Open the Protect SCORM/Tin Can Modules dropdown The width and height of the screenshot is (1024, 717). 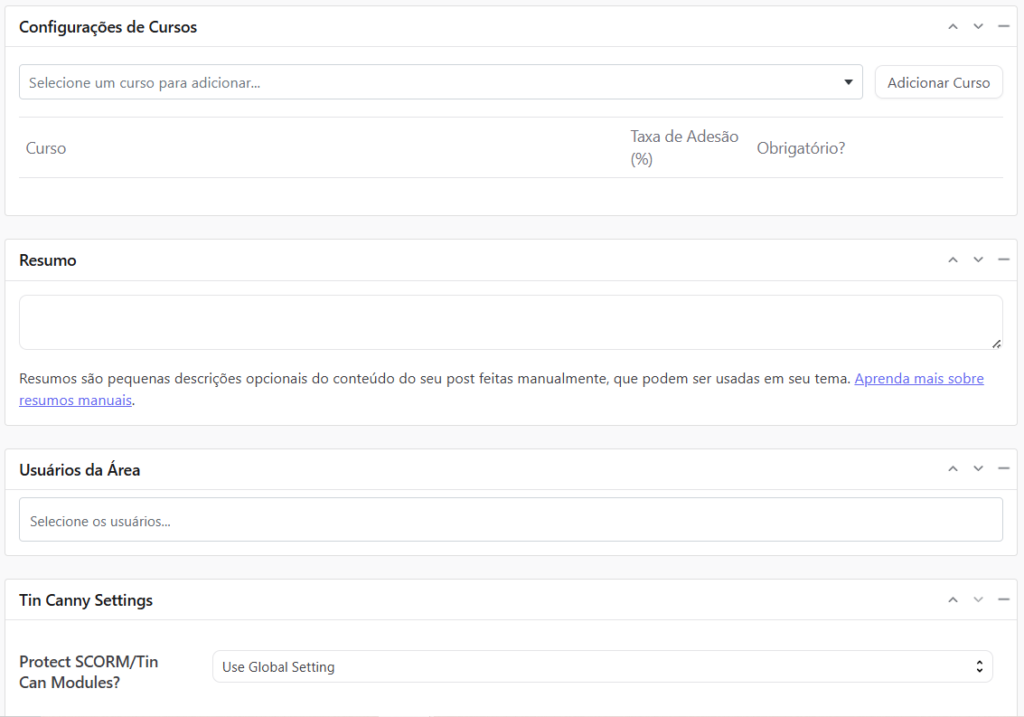click(602, 667)
